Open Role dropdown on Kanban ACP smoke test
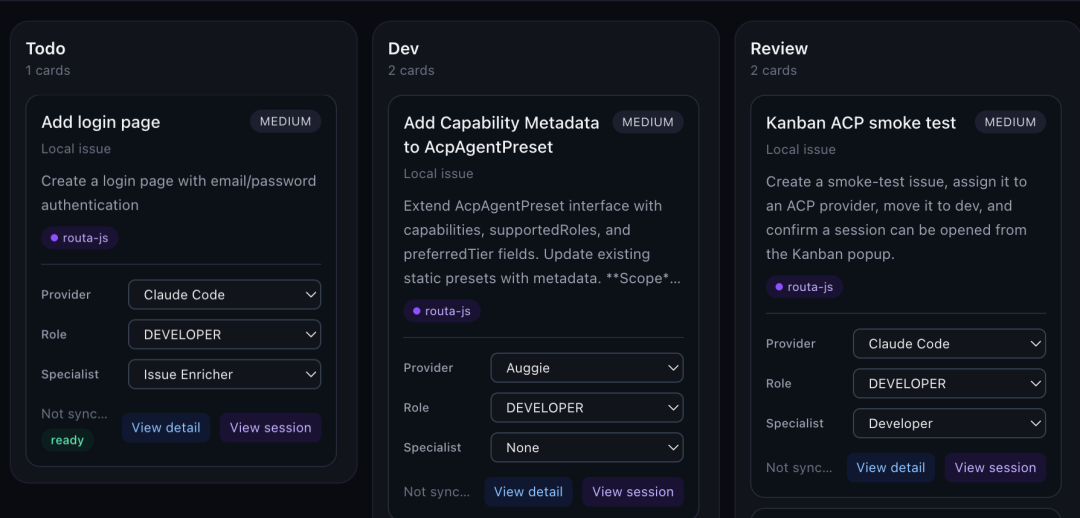Viewport: 1080px width, 518px height. coord(949,384)
